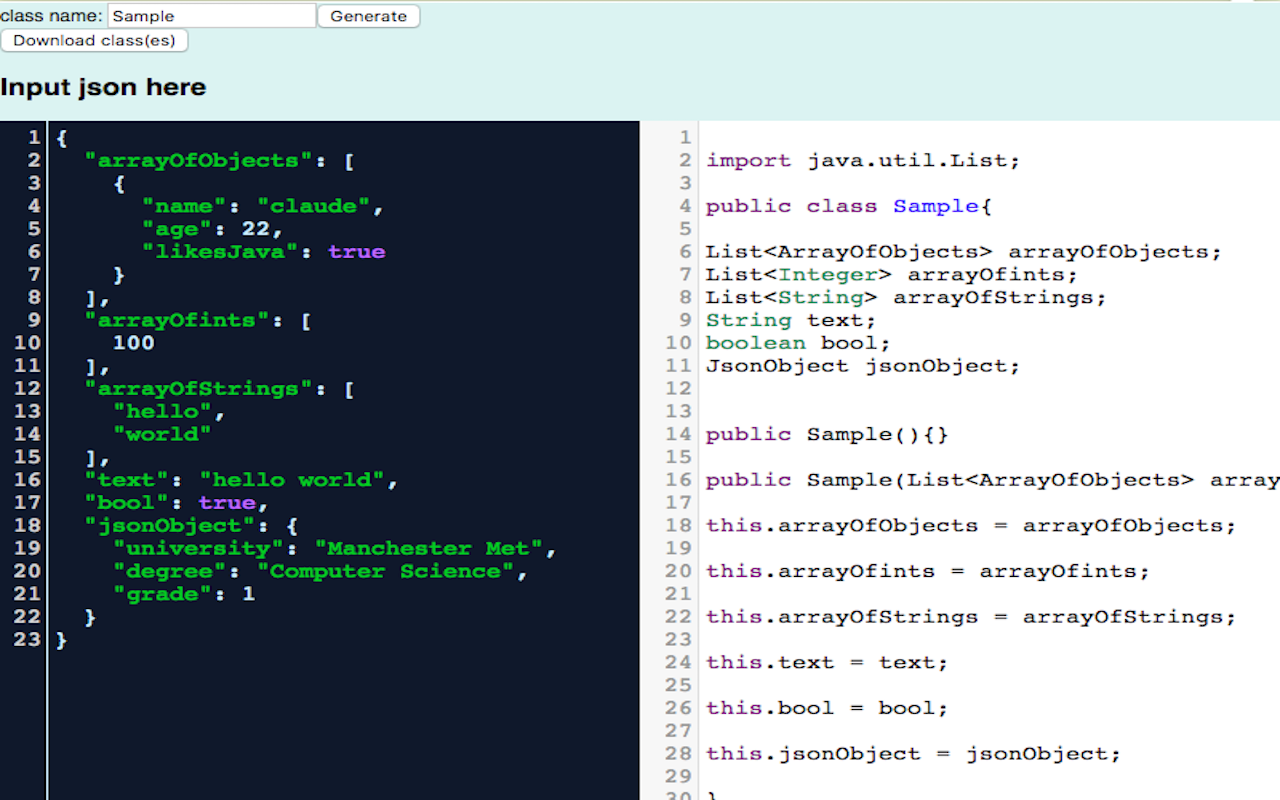Place cursor on "arrayOfObjects" key in JSON editor
Viewport: 1280px width, 800px height.
click(x=199, y=160)
